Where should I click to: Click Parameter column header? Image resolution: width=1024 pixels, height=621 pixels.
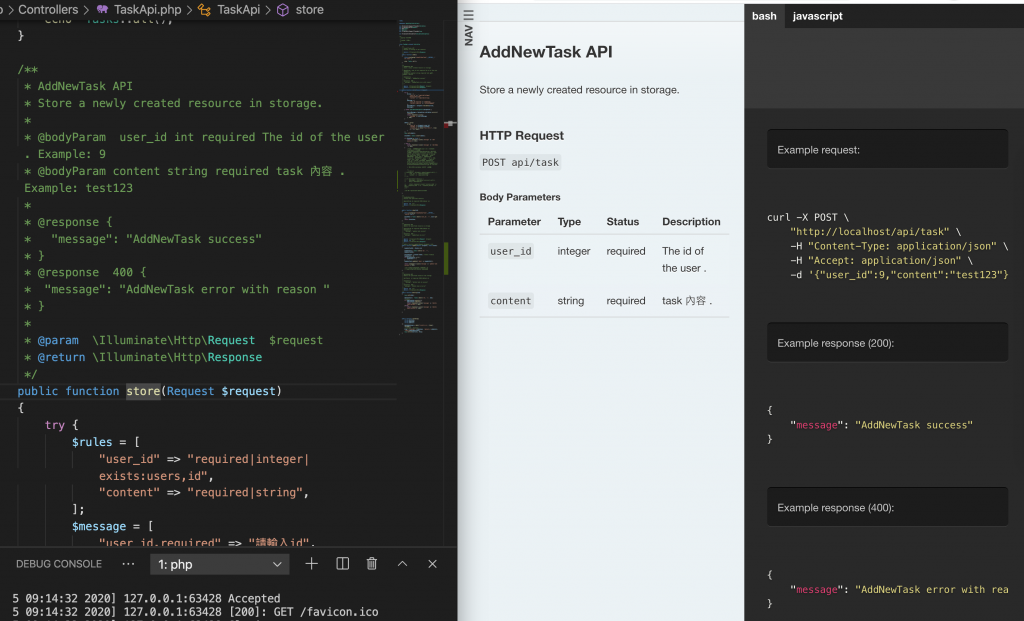[514, 221]
